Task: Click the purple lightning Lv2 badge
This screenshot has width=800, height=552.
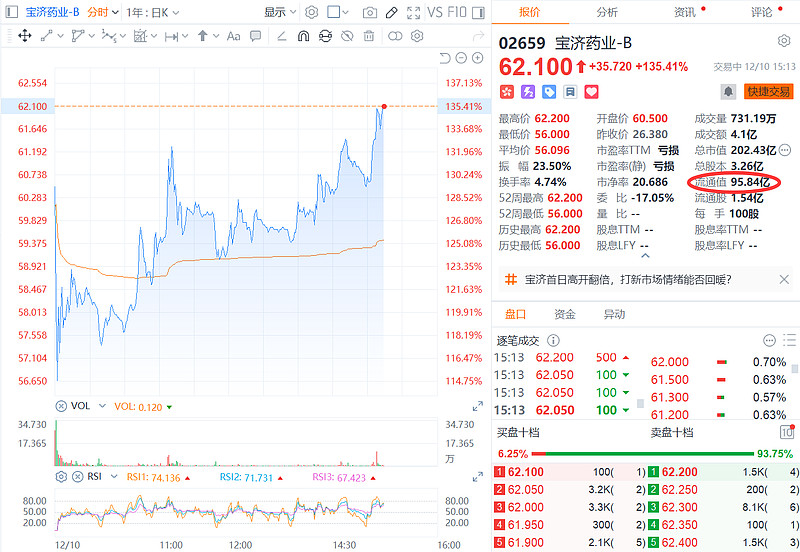Action: pos(528,92)
